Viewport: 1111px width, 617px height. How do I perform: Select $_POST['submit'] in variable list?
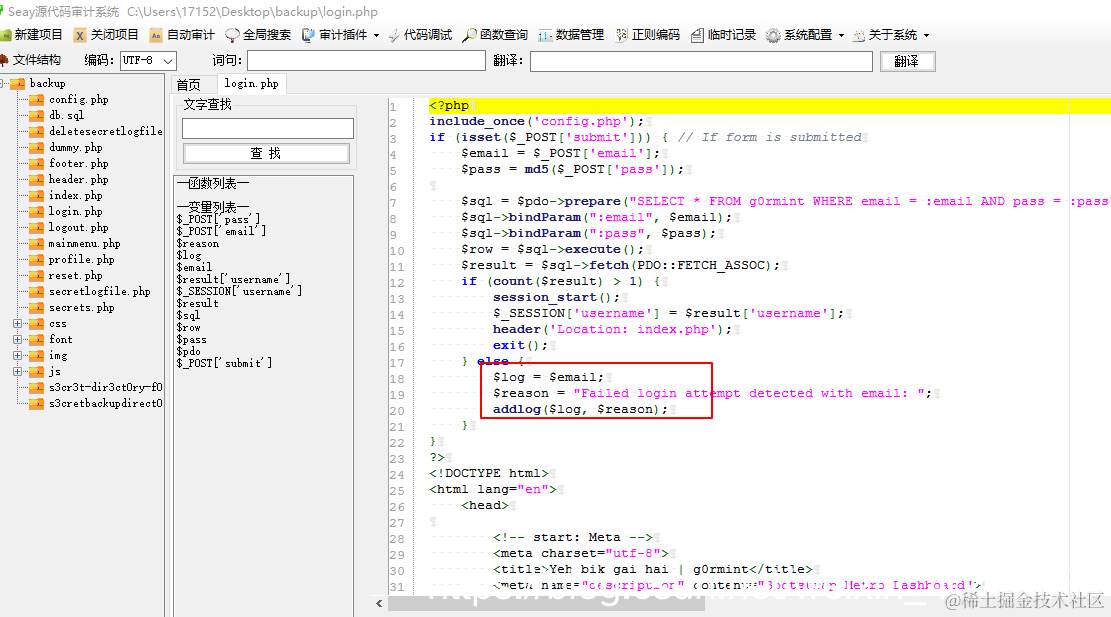point(224,363)
